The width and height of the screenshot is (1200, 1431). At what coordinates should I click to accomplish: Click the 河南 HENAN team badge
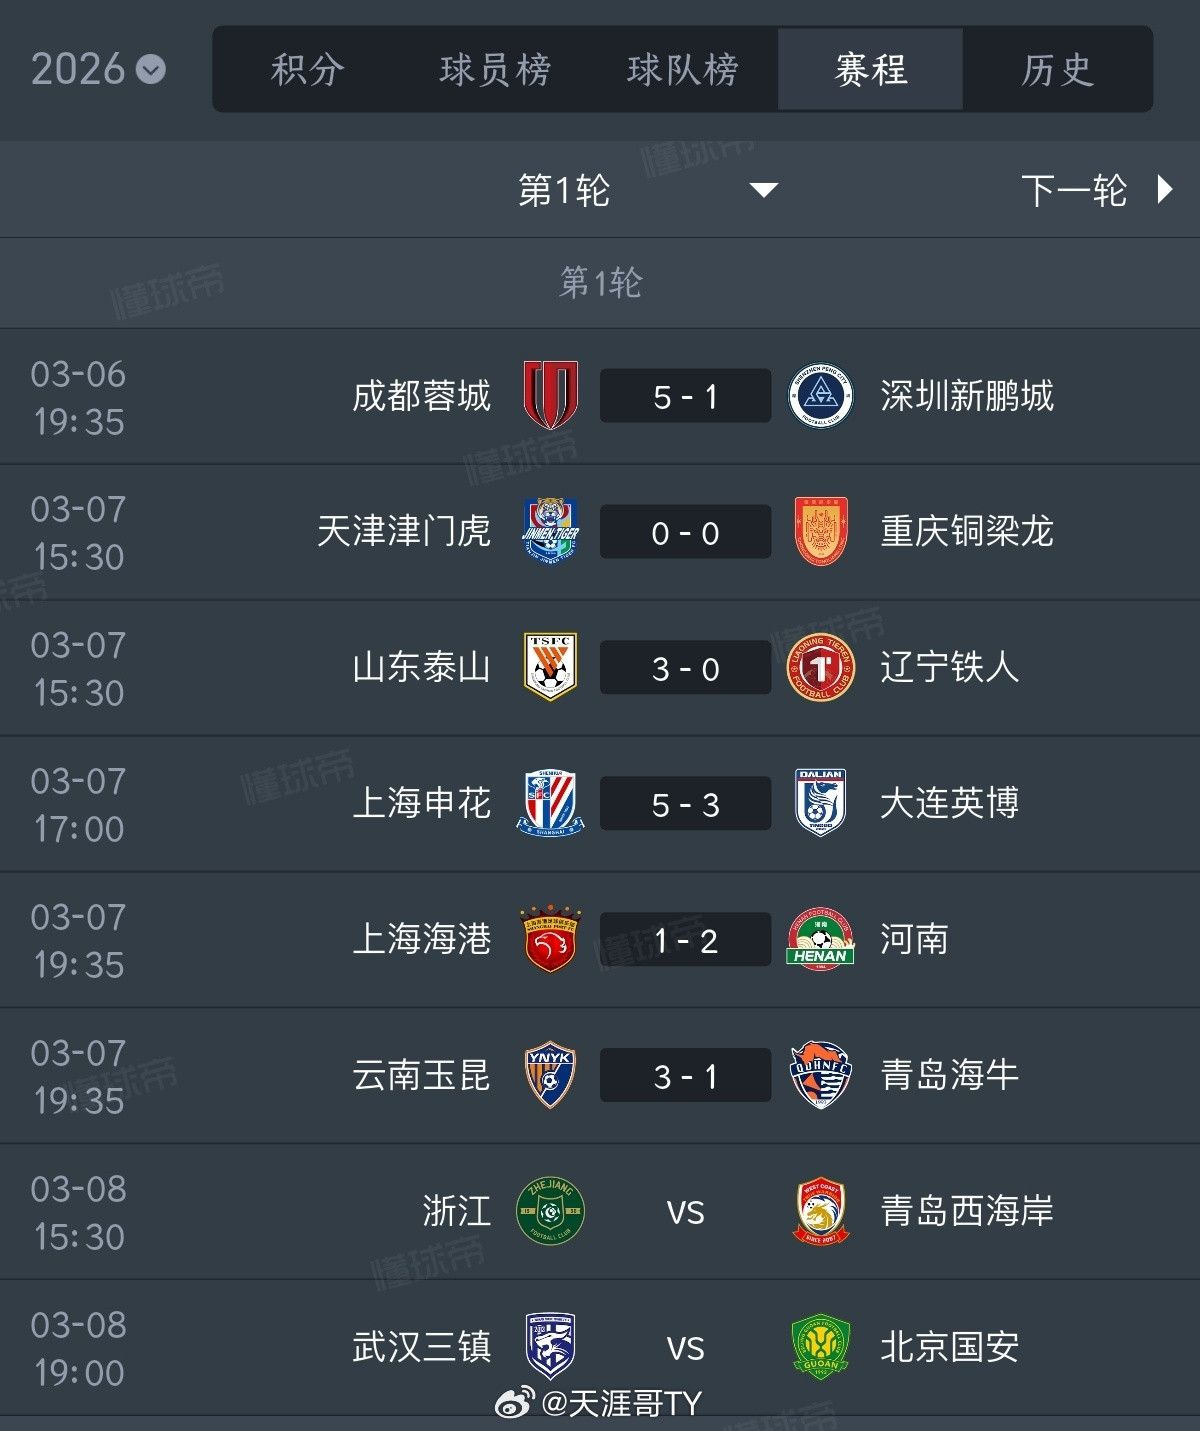point(821,939)
